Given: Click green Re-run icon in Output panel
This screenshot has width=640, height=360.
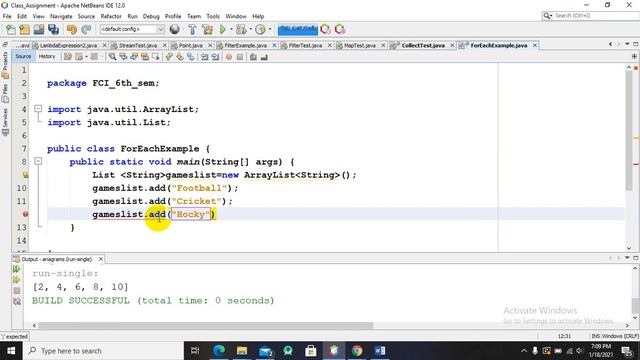Looking at the screenshot, I should [x=17, y=269].
